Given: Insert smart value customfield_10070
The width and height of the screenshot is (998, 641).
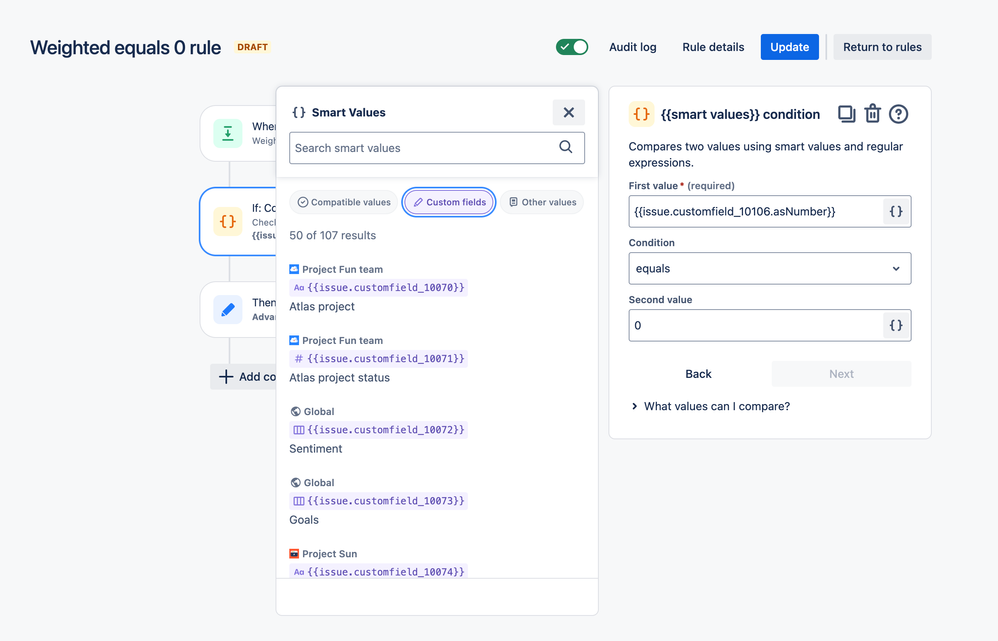Looking at the screenshot, I should 379,288.
